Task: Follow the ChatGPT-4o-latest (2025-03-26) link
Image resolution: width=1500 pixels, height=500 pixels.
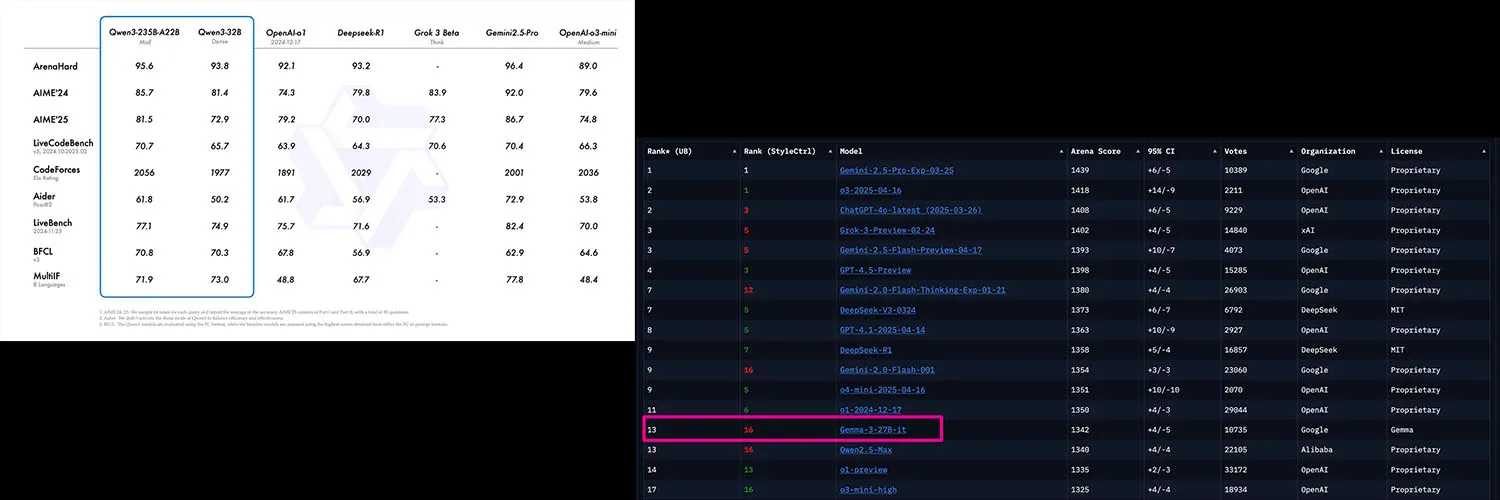Action: [x=910, y=210]
